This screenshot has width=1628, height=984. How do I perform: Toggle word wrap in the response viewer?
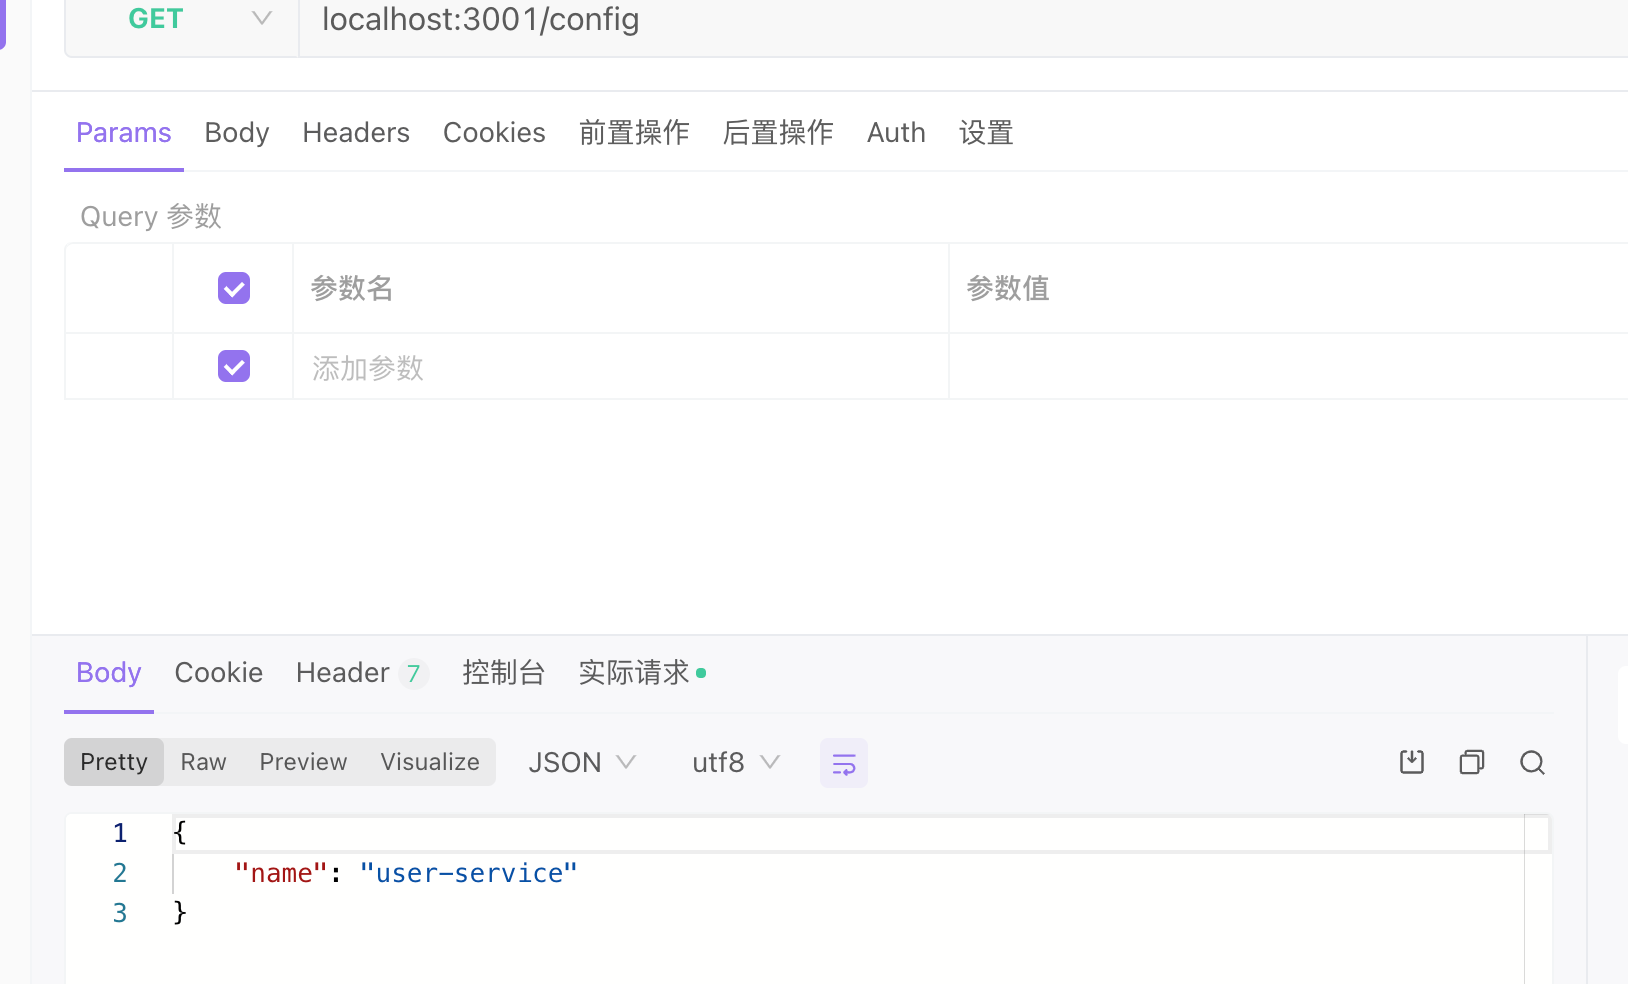843,762
